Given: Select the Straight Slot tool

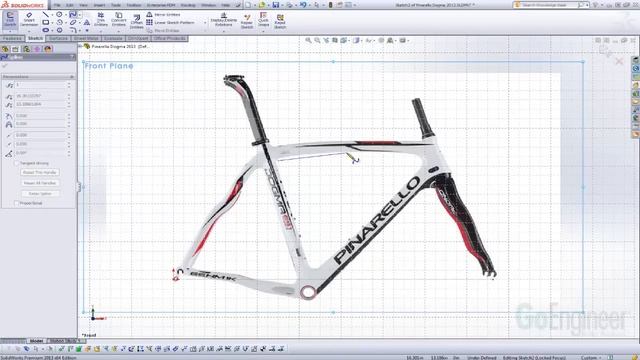Looking at the screenshot, I should click(46, 30).
